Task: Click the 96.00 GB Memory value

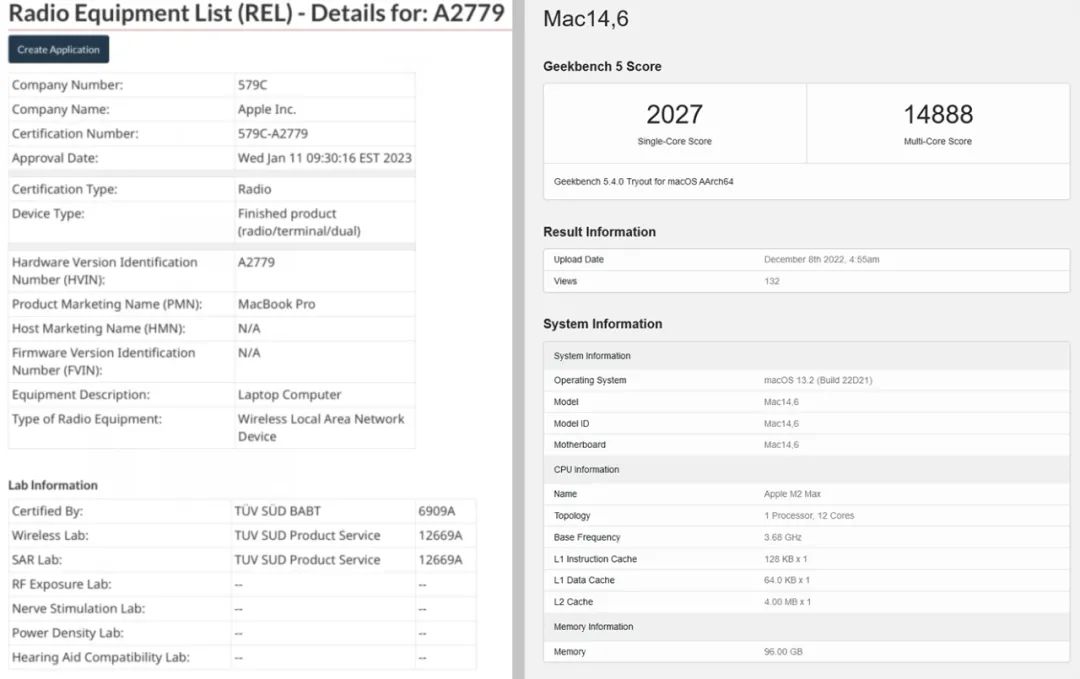Action: (783, 652)
